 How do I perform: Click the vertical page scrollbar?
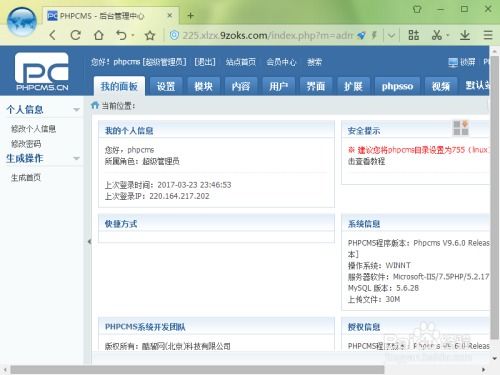click(x=495, y=197)
